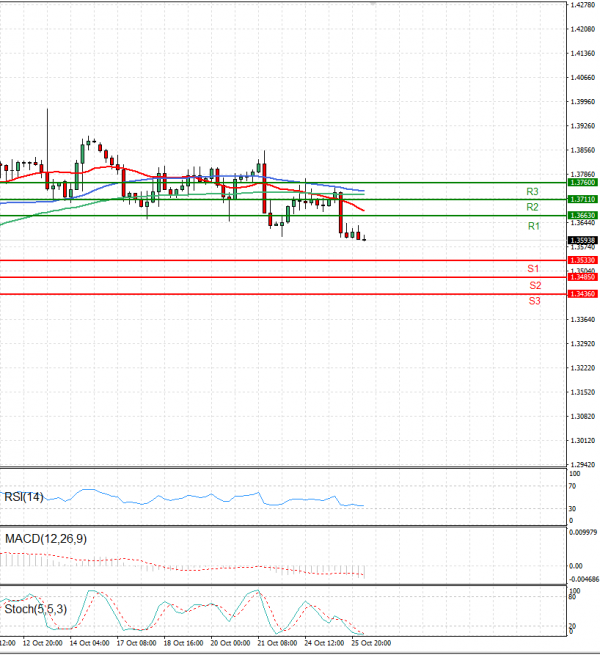This screenshot has width=600, height=655.
Task: Click the R1 resistance label
Action: point(533,227)
